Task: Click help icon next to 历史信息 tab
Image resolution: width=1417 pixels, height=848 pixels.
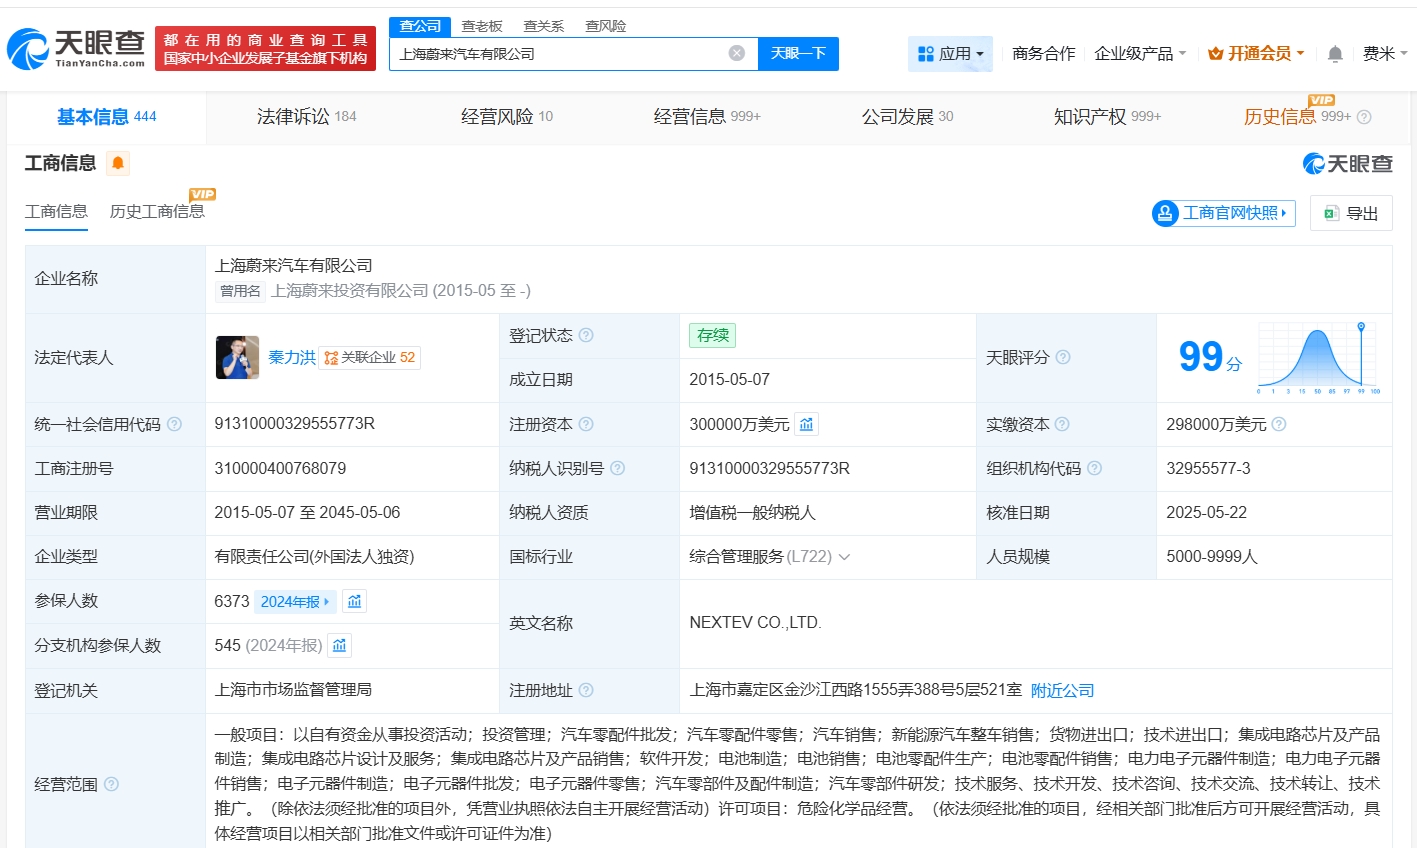Action: (1364, 117)
